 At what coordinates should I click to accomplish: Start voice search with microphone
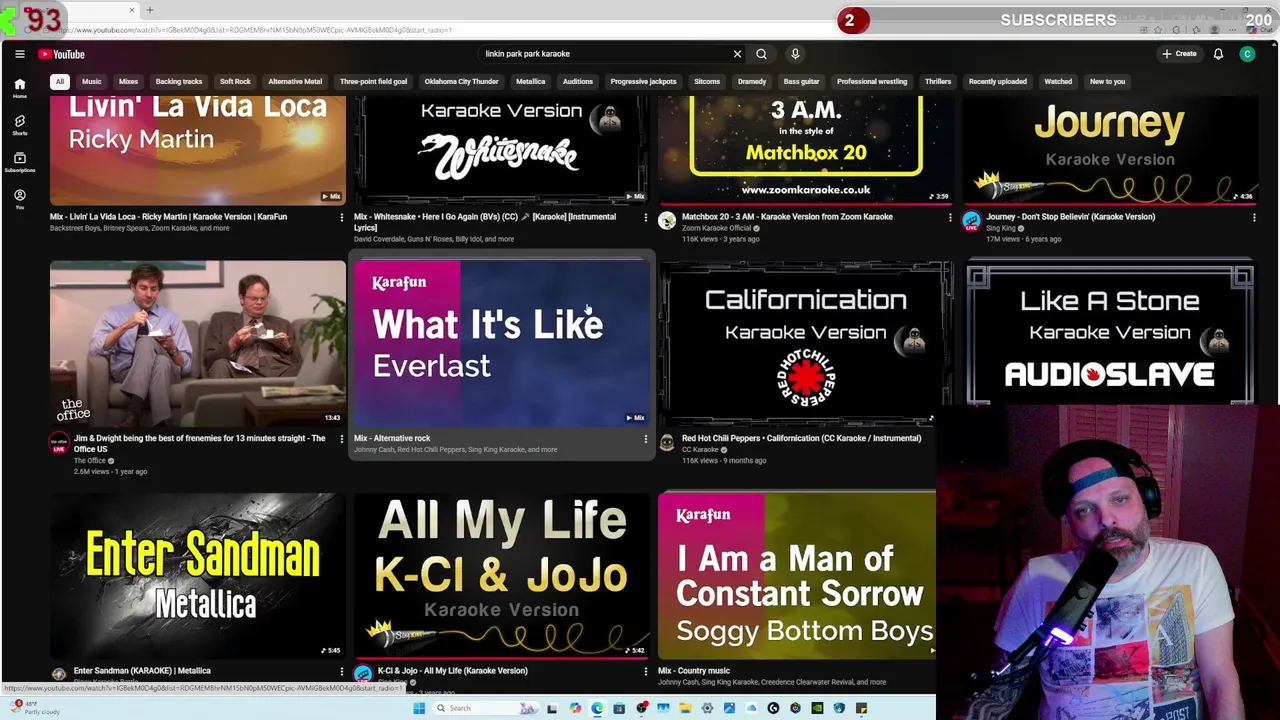coord(795,54)
